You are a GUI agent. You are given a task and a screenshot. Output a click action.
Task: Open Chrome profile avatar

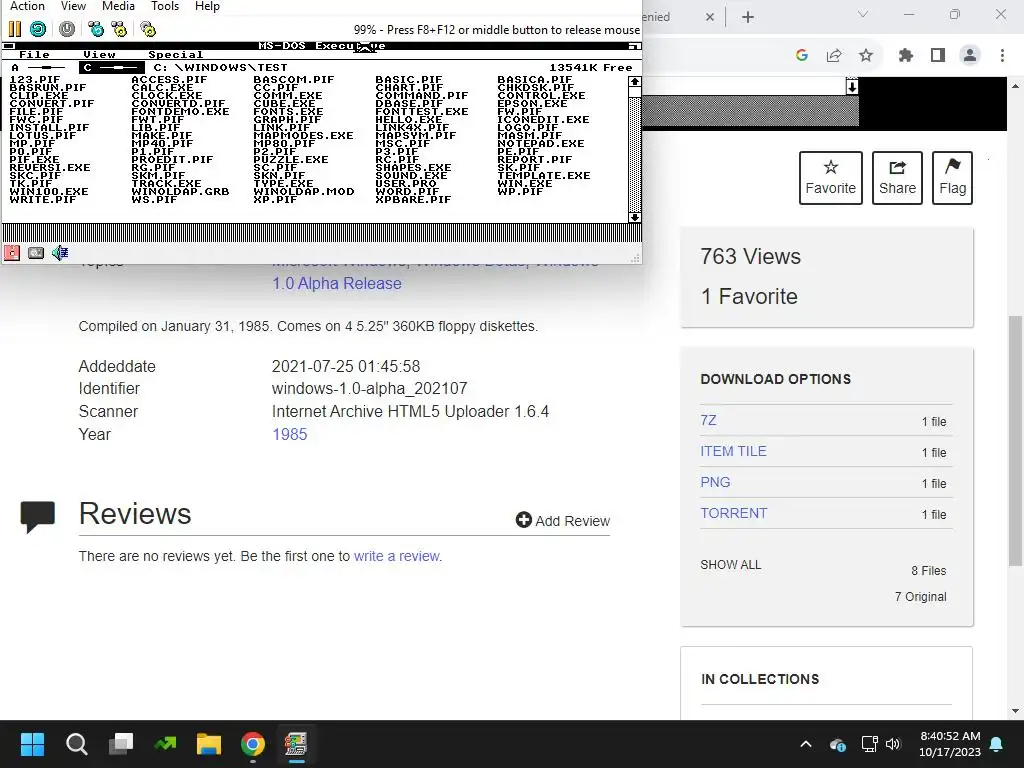pos(970,56)
